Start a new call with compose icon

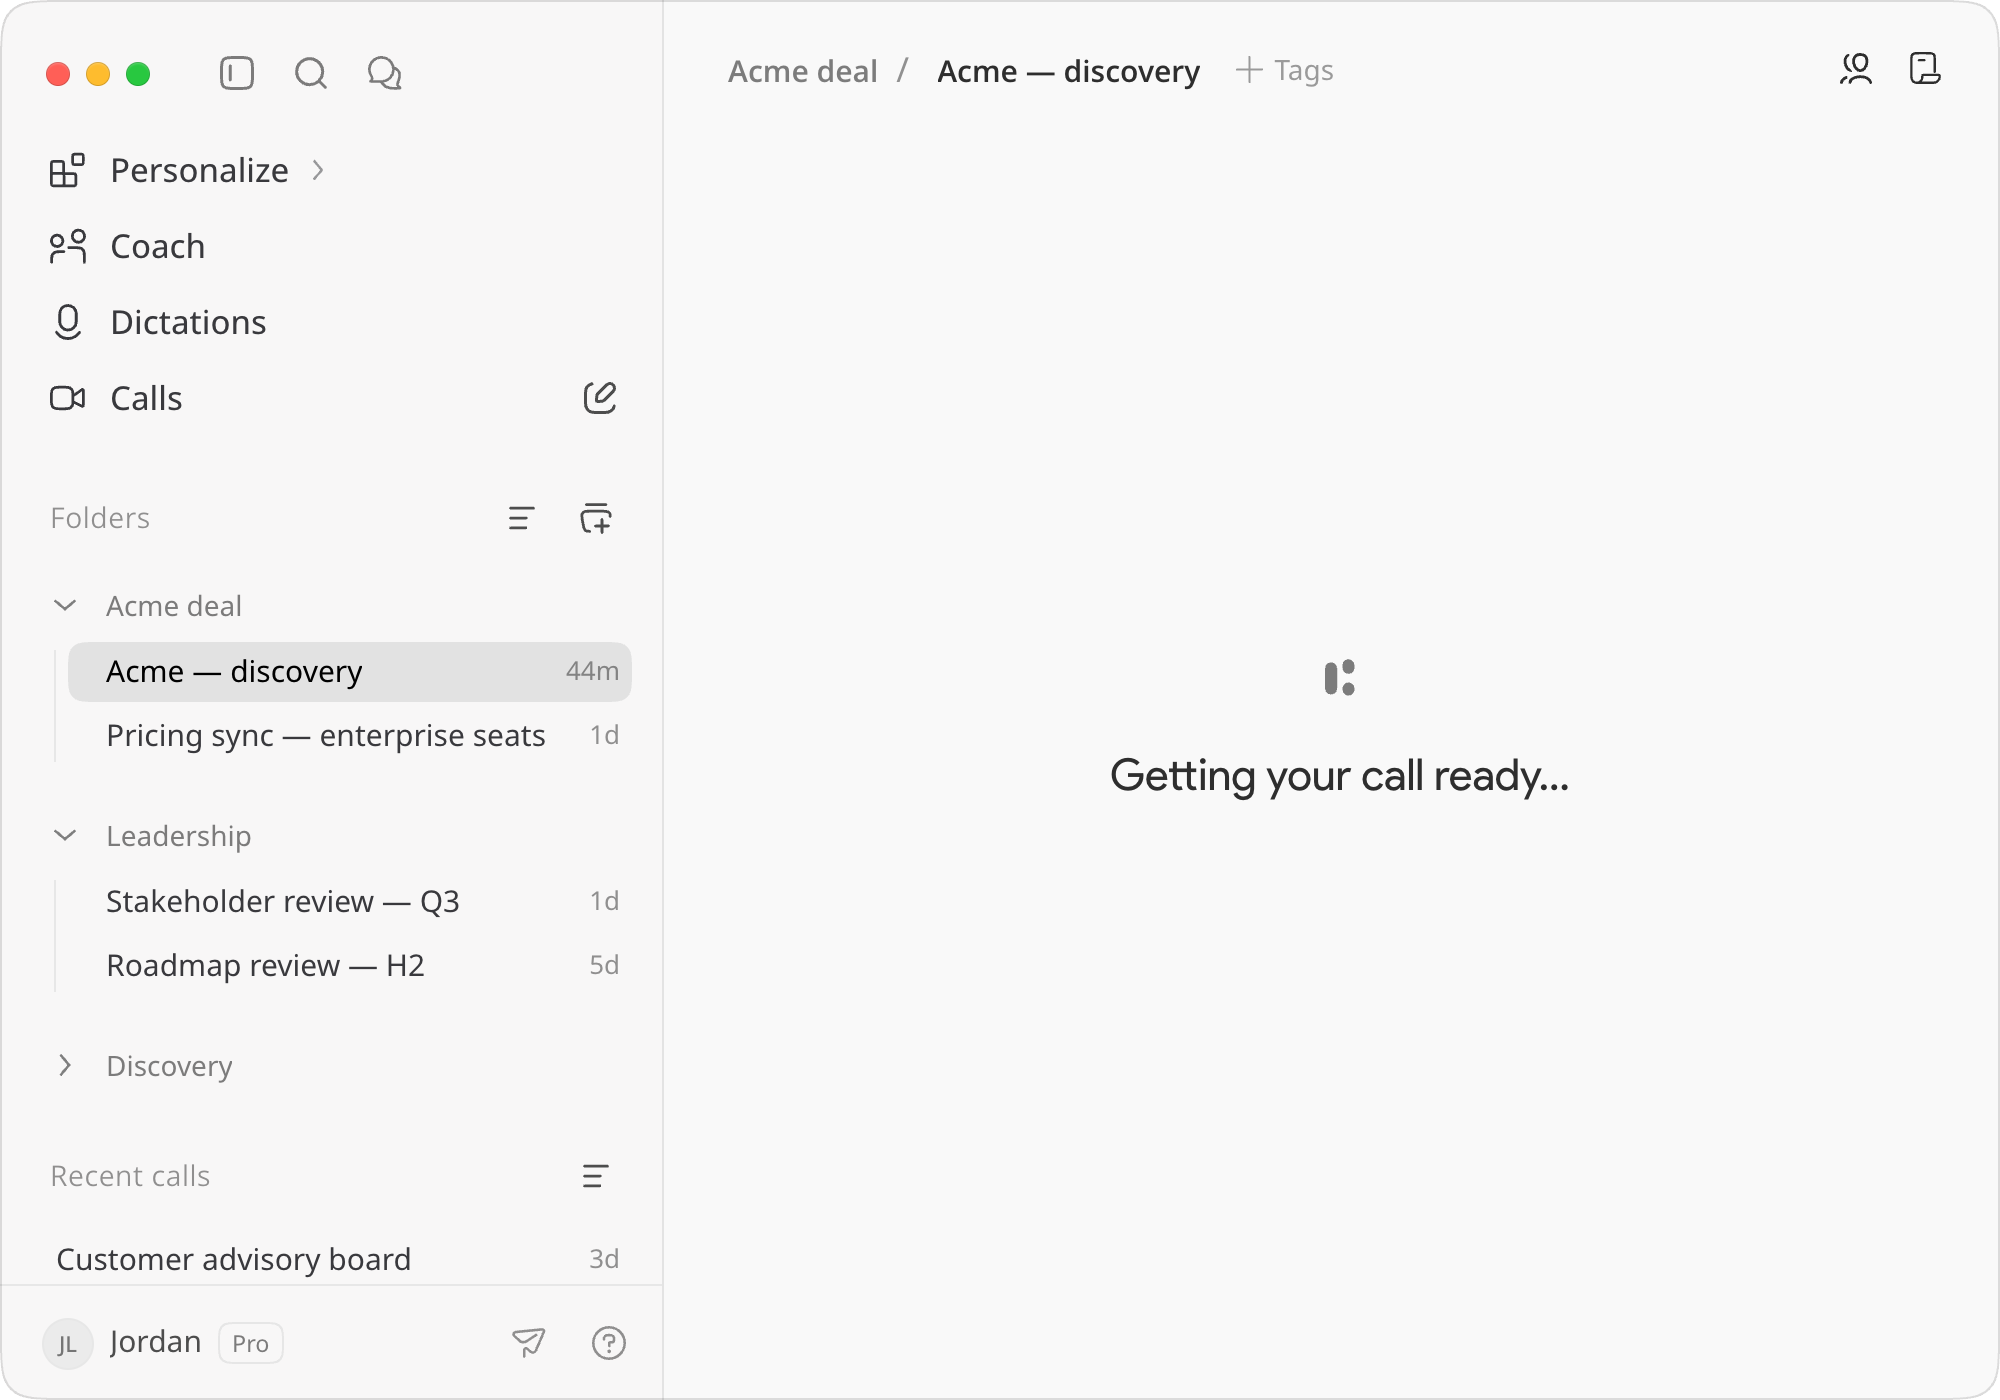point(599,398)
